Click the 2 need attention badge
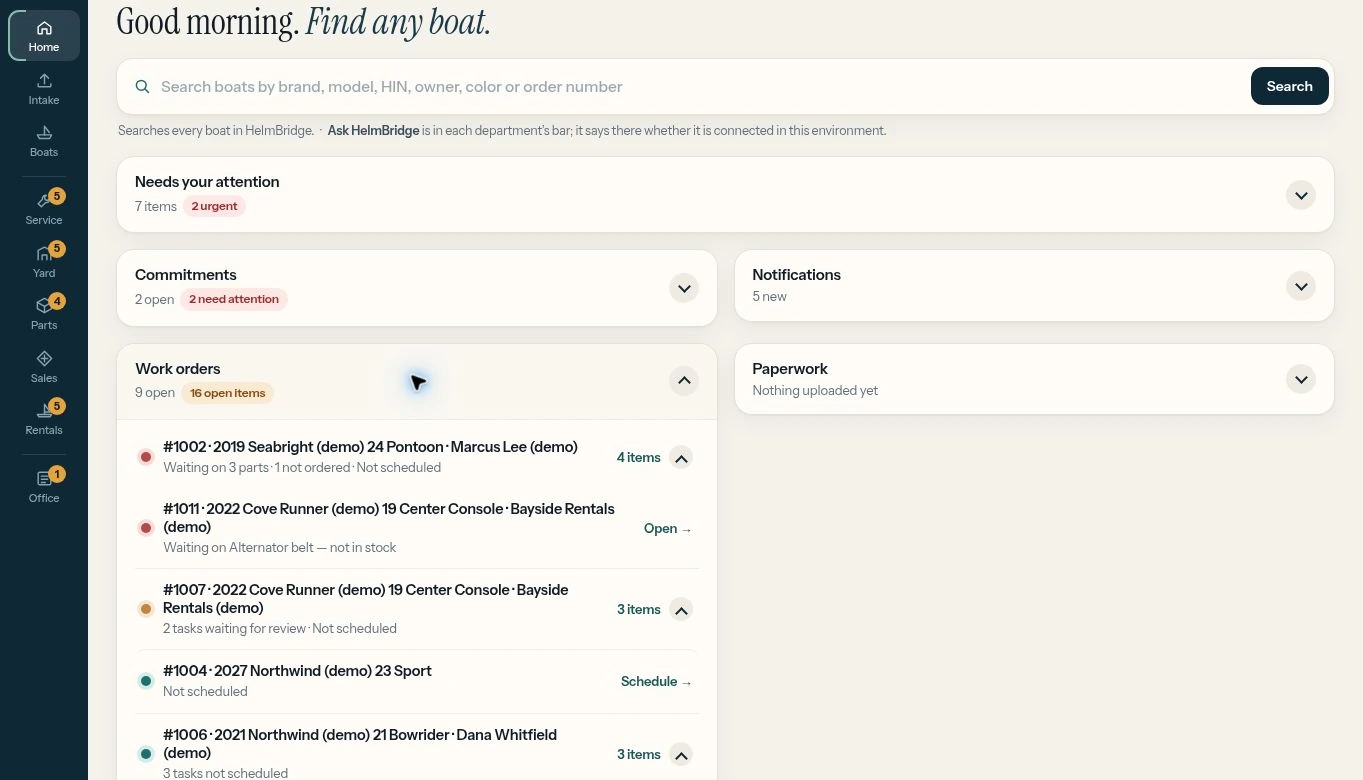The width and height of the screenshot is (1363, 780). click(234, 299)
